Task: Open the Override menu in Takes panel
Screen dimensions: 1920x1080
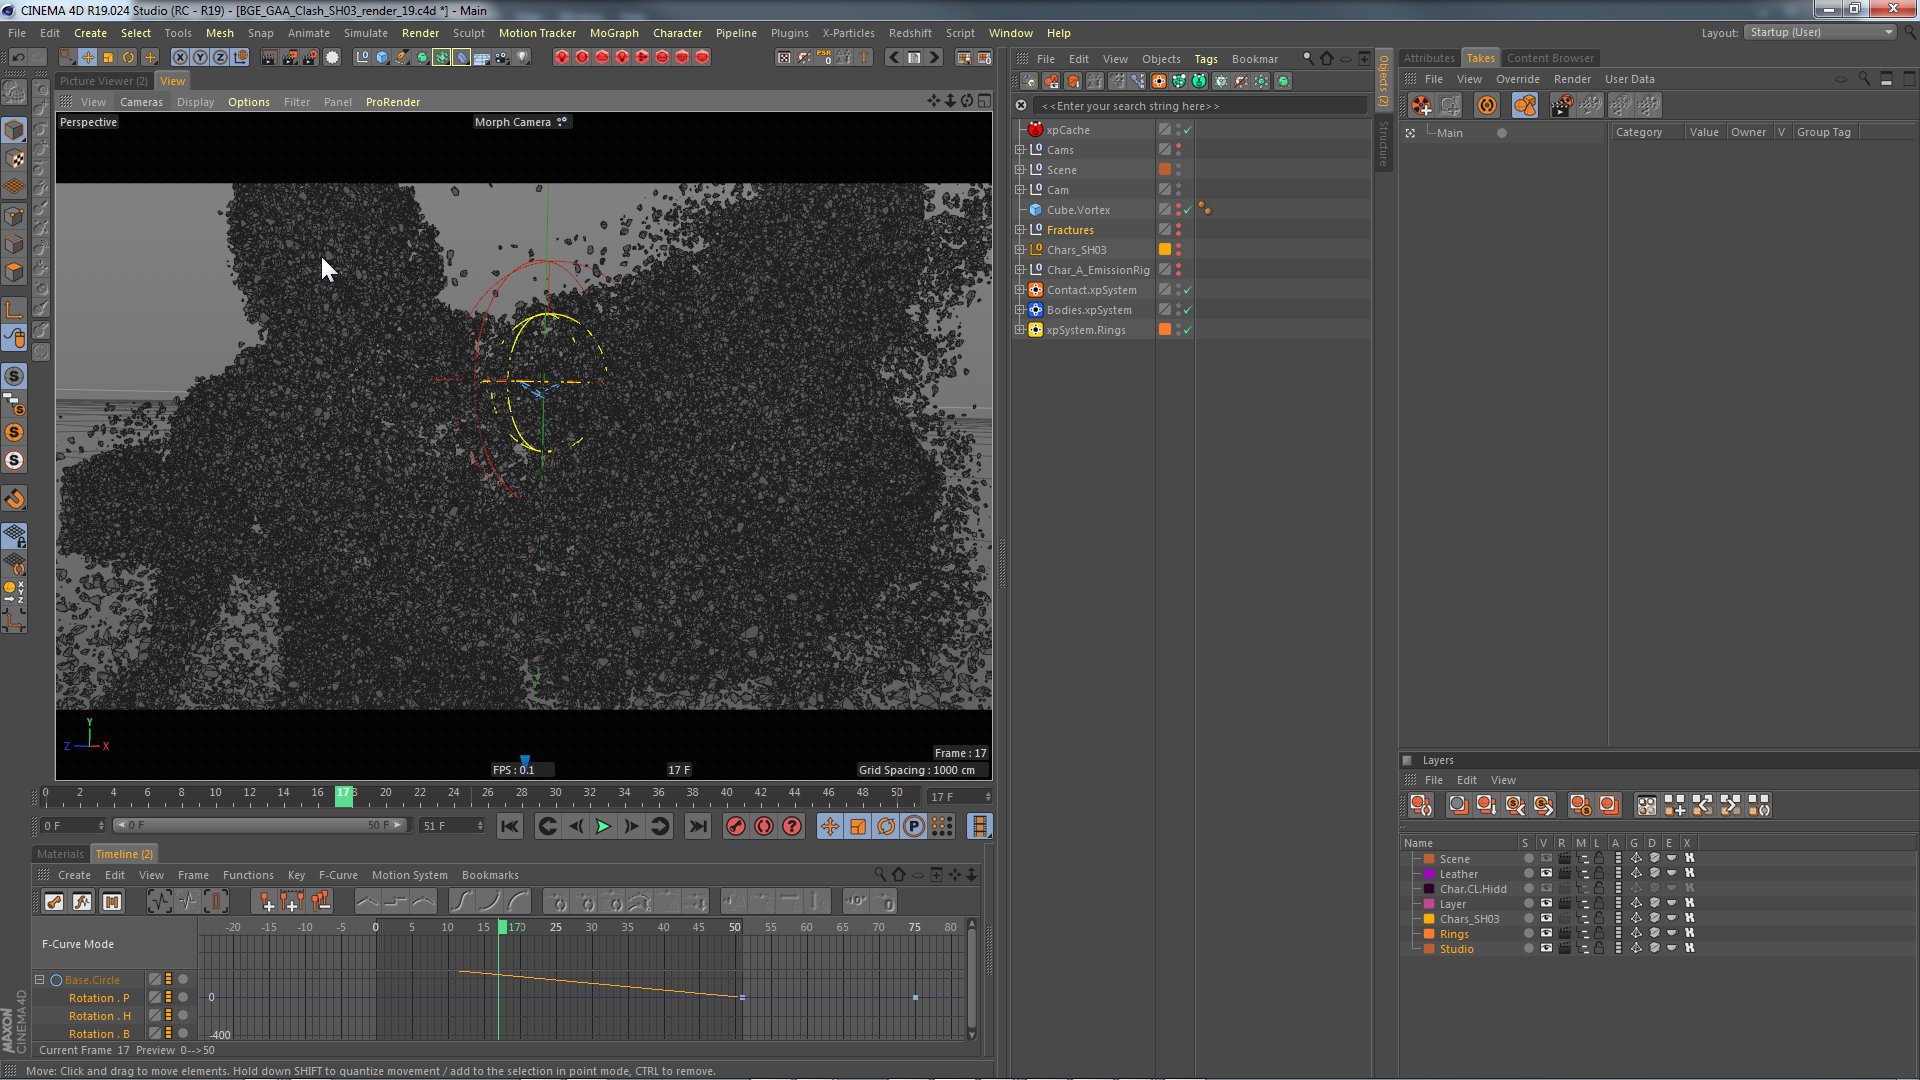Action: point(1517,79)
